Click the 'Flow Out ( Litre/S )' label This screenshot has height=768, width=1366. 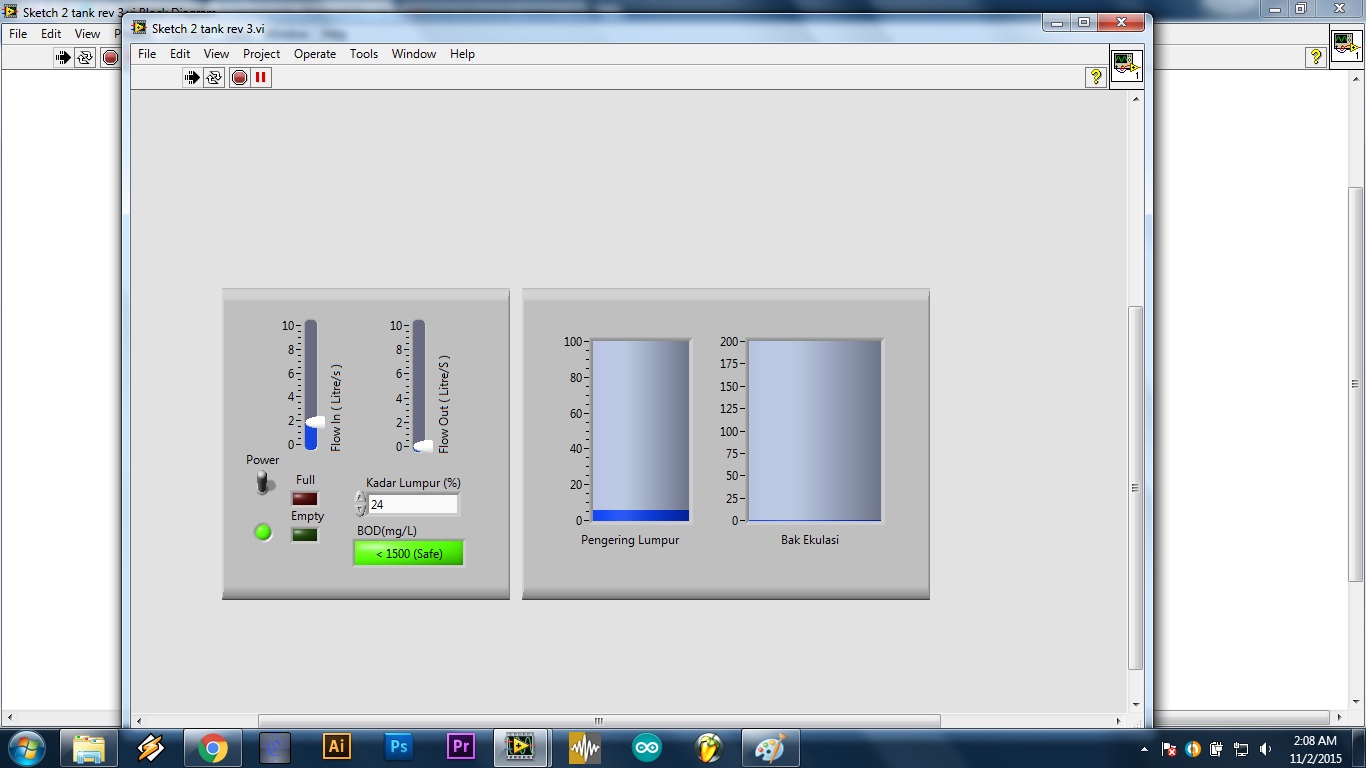444,404
